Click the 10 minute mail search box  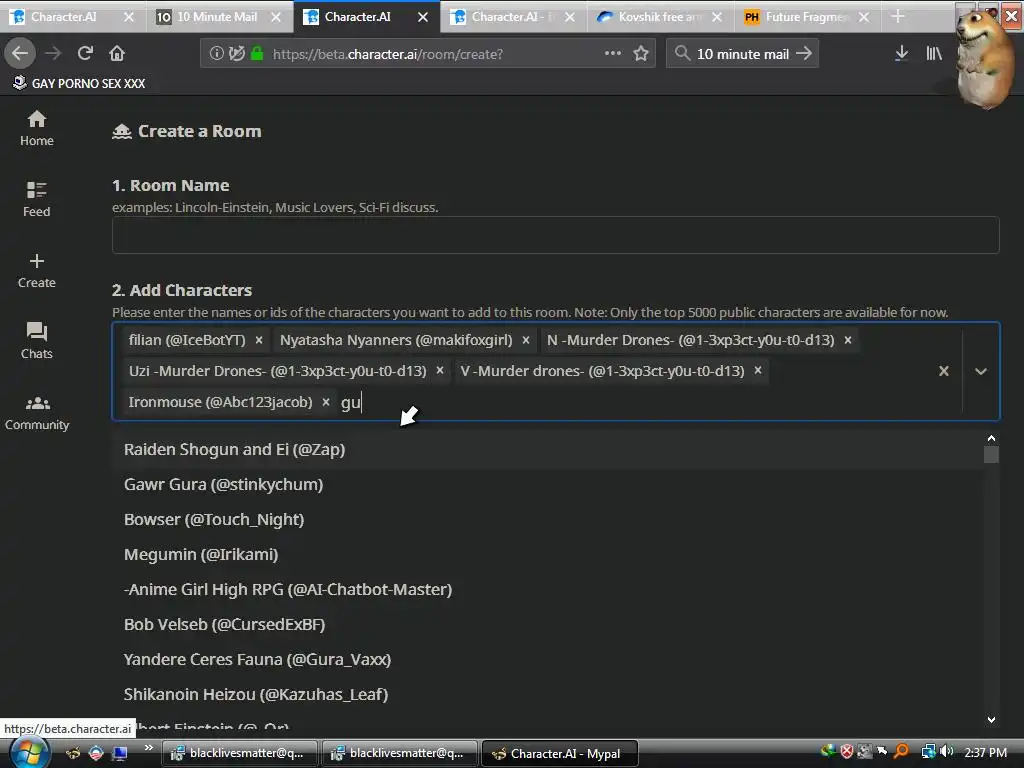(743, 54)
